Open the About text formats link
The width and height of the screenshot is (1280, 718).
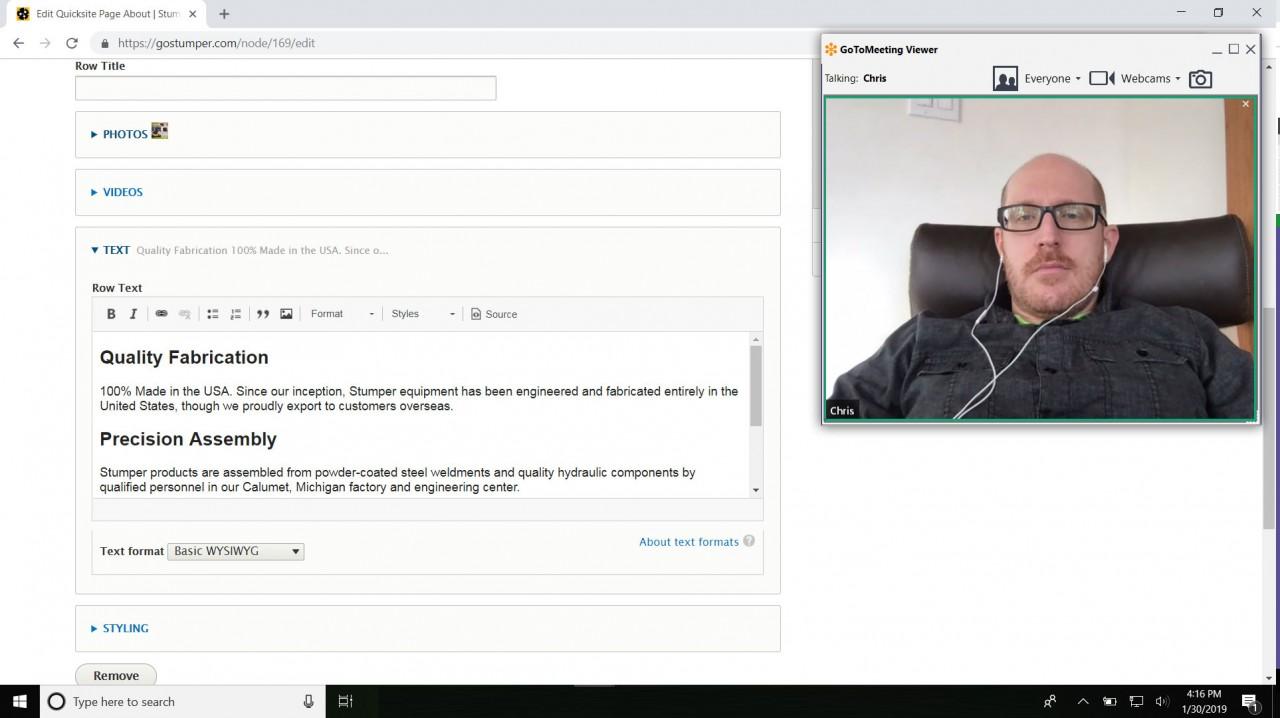[689, 542]
